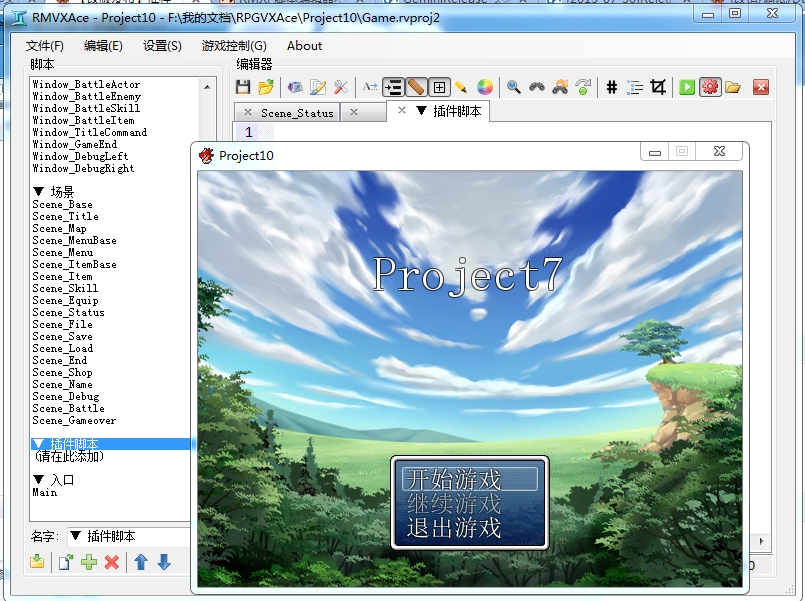The image size is (805, 601).
Task: Click the 名字 script name field
Action: (128, 537)
